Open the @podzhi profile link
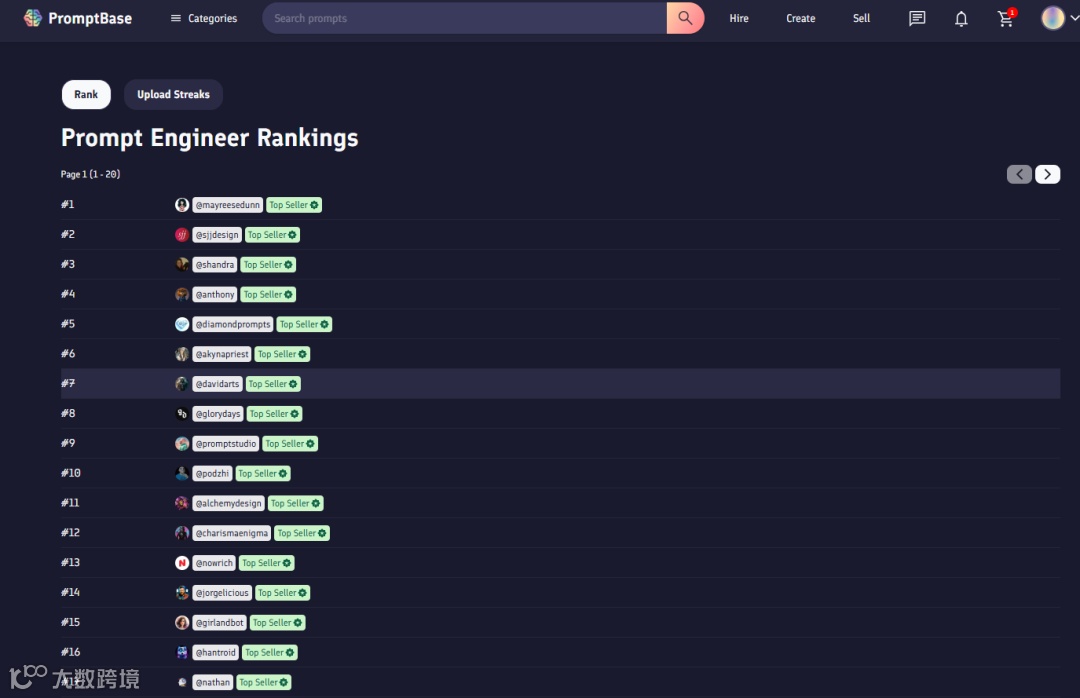Image resolution: width=1080 pixels, height=698 pixels. click(x=212, y=473)
